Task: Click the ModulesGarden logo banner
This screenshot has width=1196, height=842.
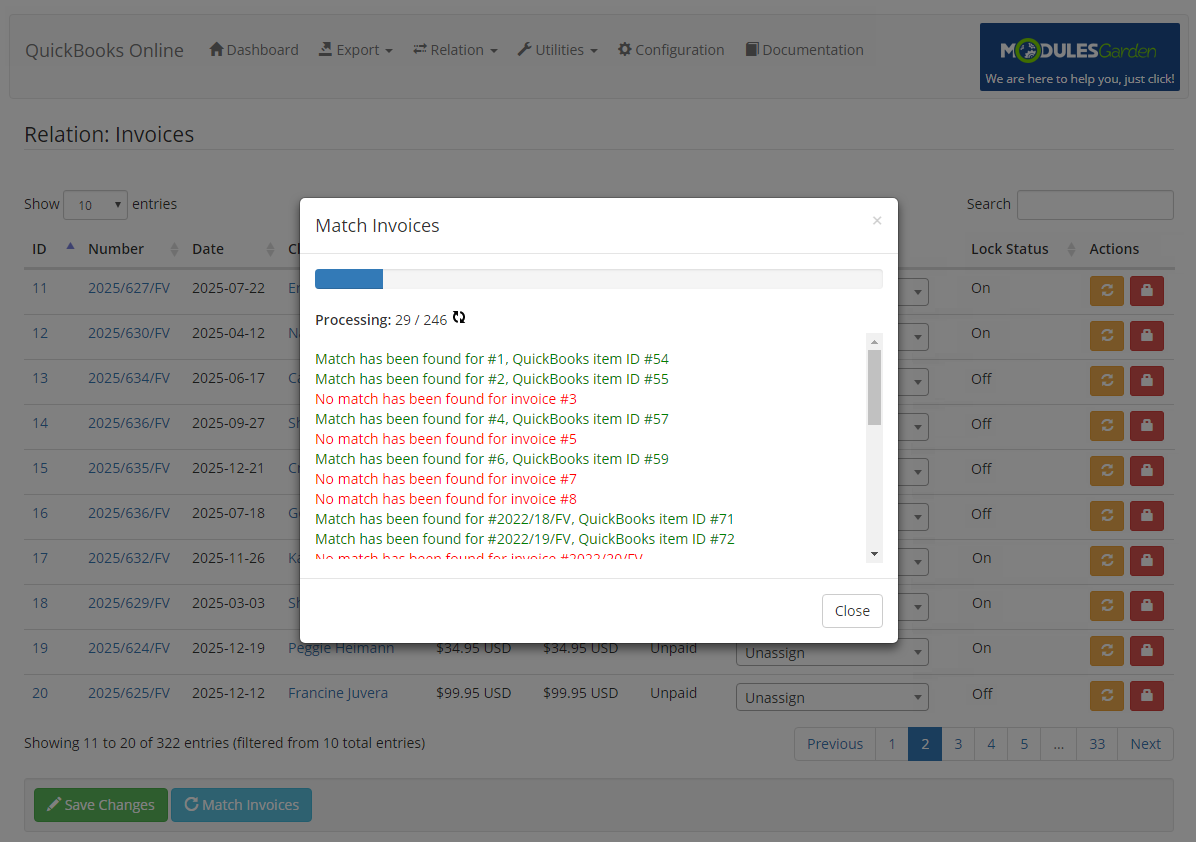Action: pyautogui.click(x=1079, y=57)
